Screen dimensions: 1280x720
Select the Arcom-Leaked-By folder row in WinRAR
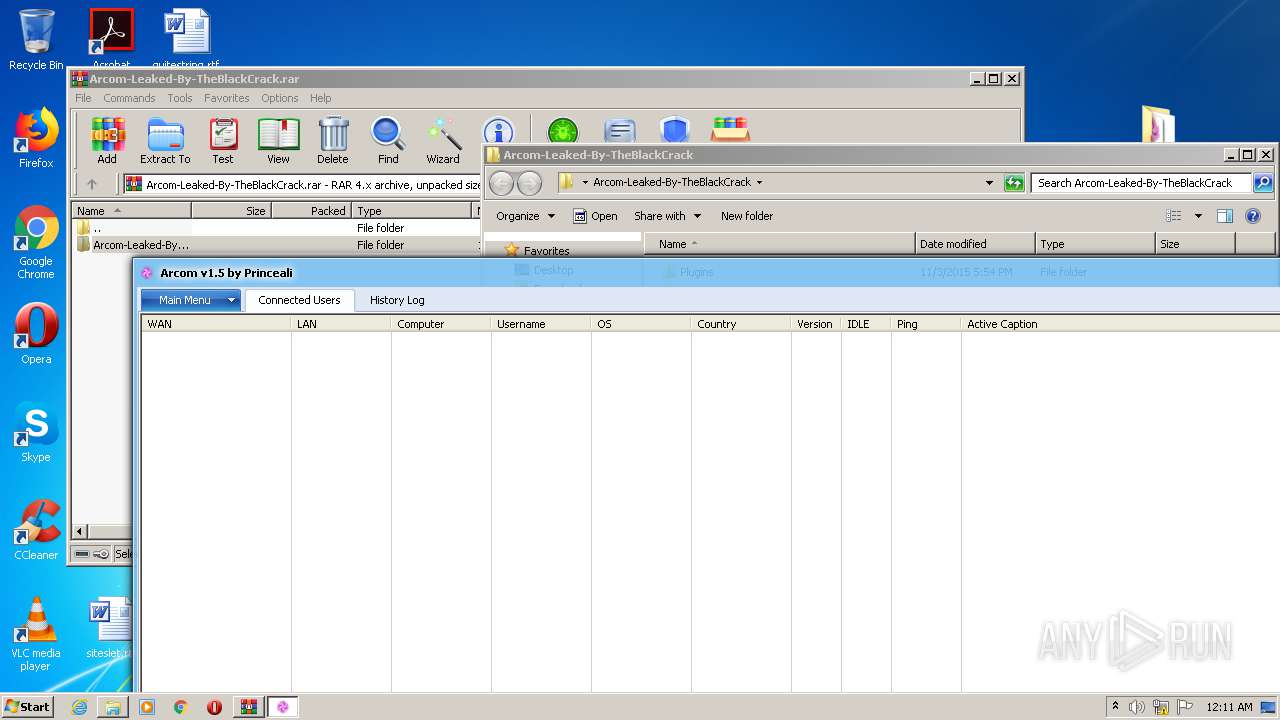click(x=276, y=245)
